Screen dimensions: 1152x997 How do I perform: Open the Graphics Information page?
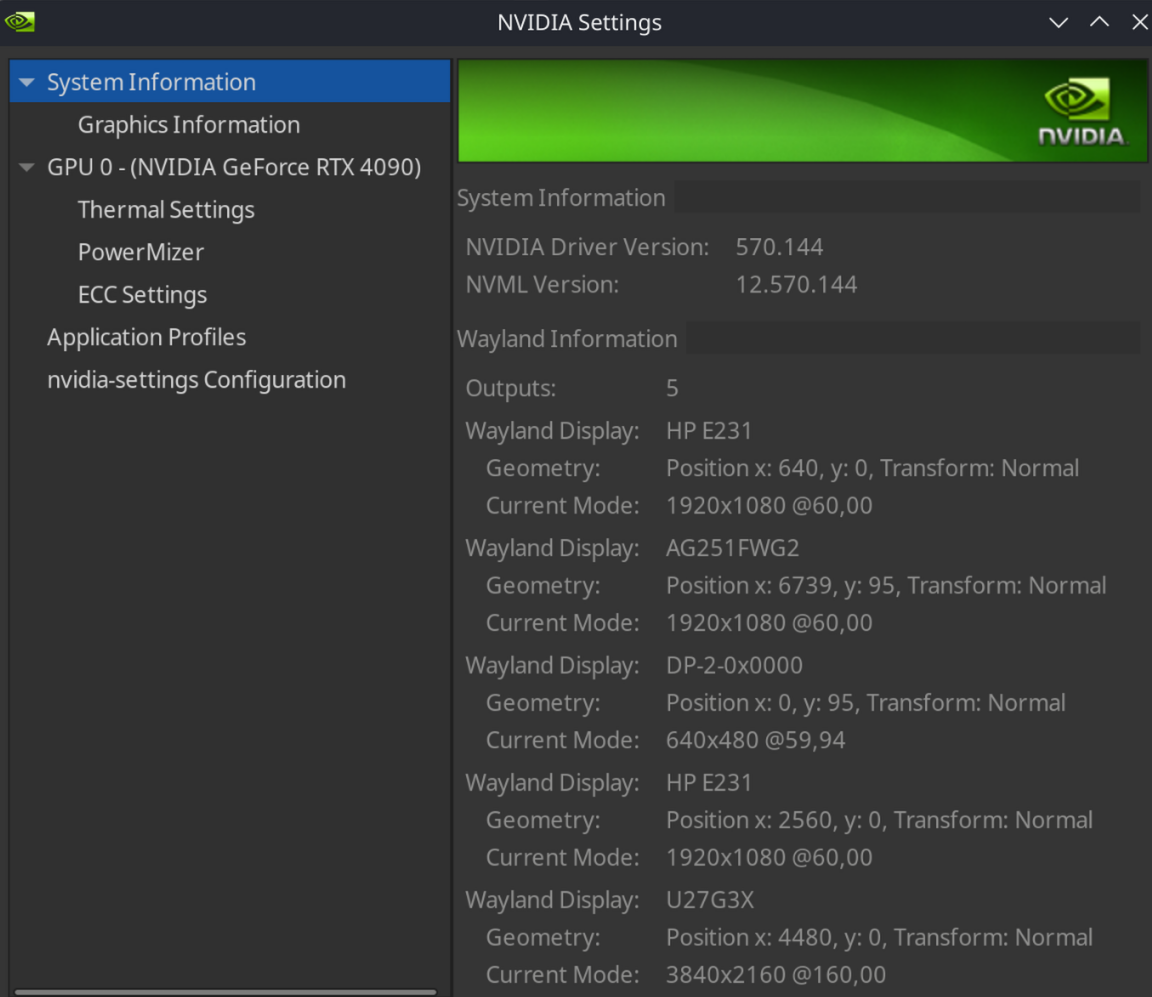188,125
